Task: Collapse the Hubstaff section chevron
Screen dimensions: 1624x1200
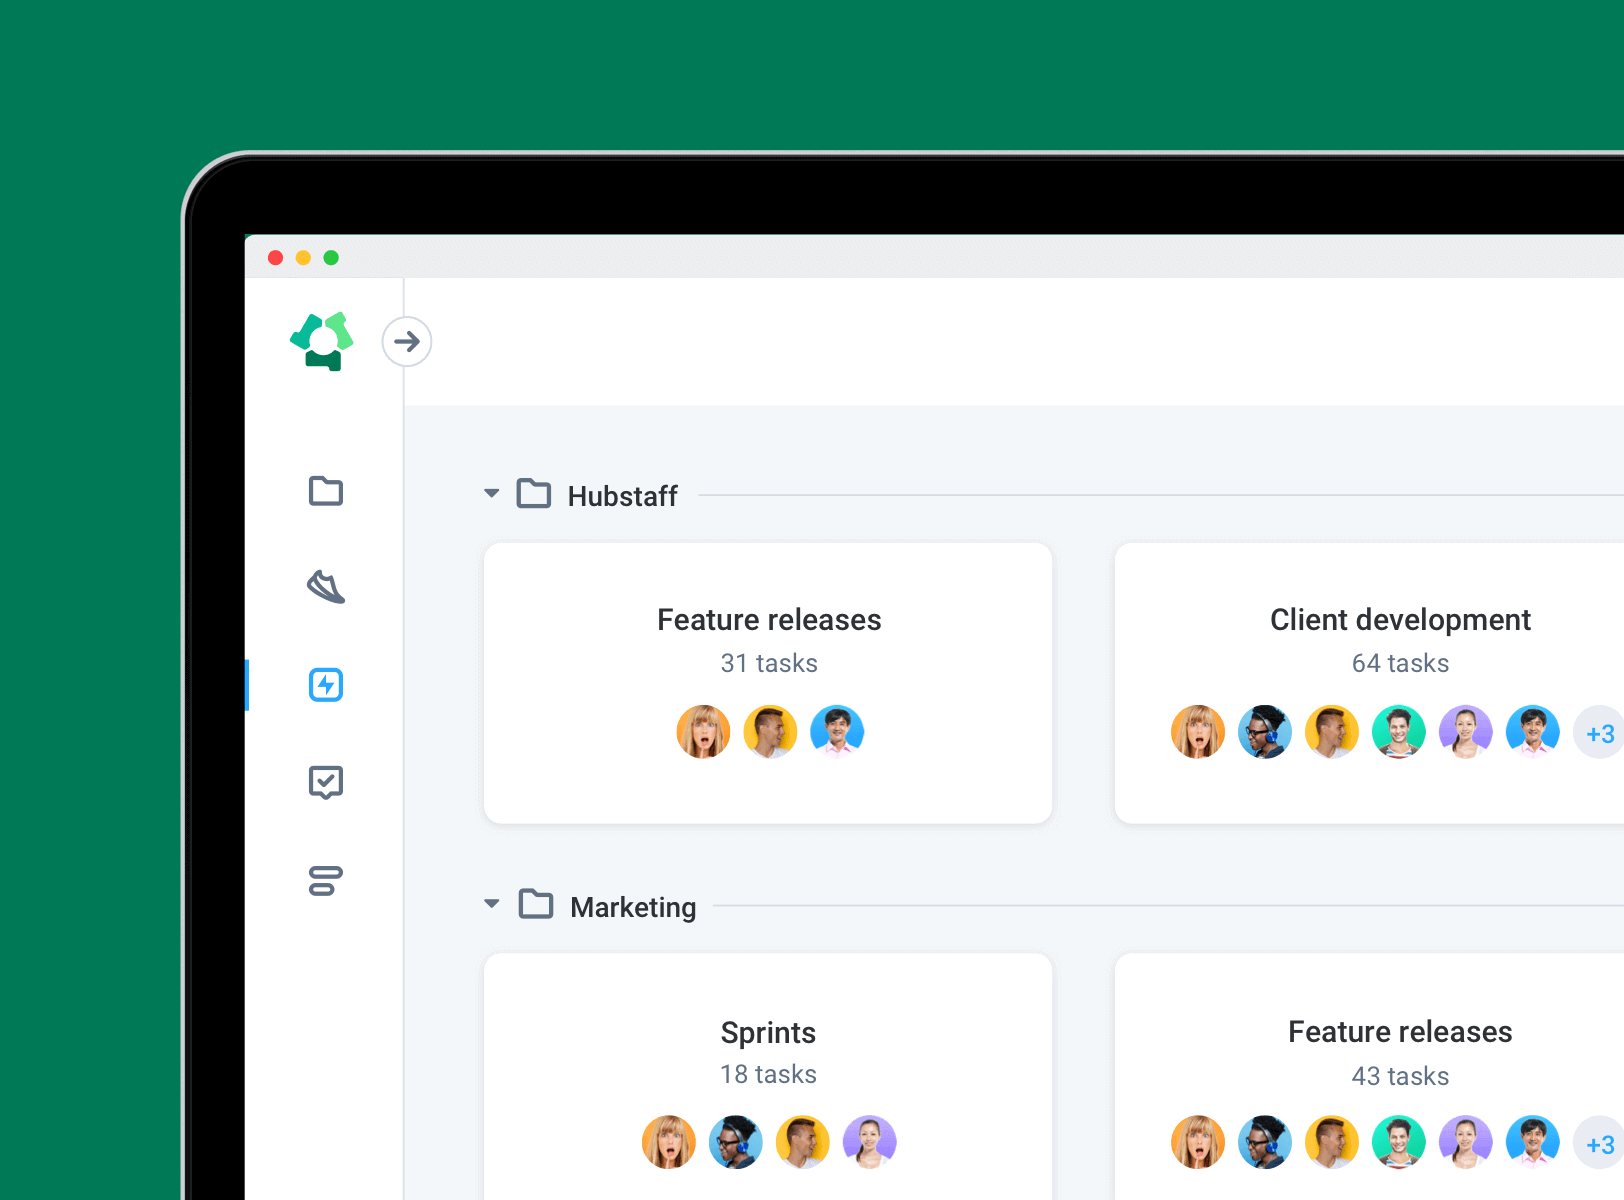Action: [x=491, y=493]
